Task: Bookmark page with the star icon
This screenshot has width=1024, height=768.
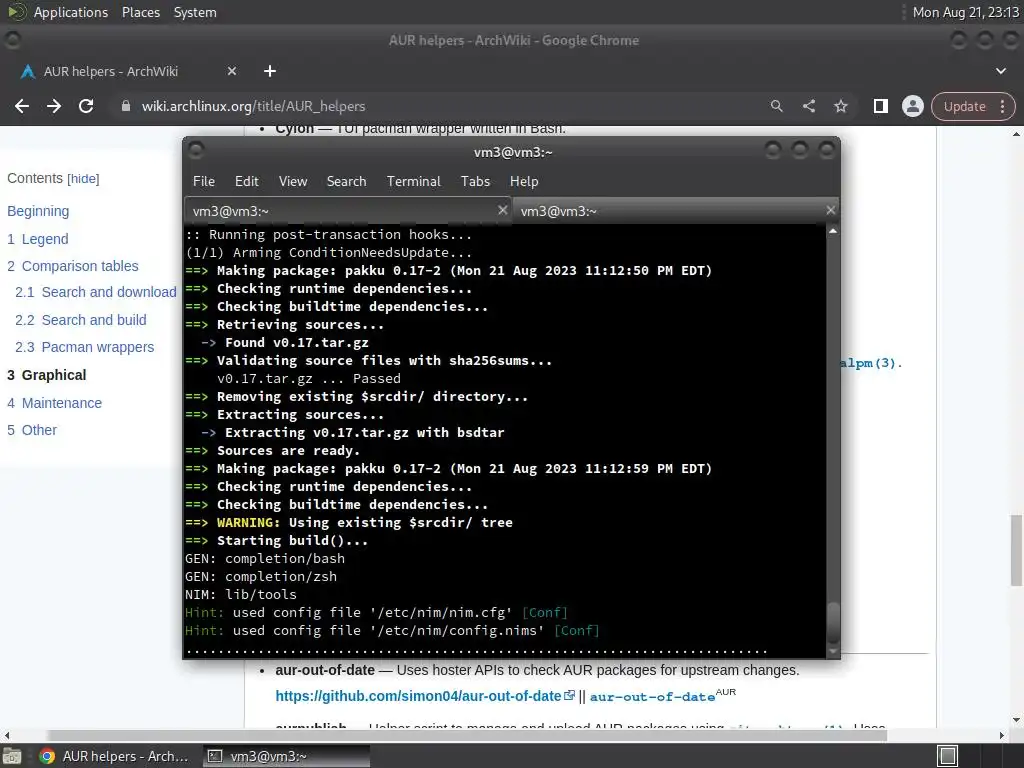Action: click(x=840, y=106)
